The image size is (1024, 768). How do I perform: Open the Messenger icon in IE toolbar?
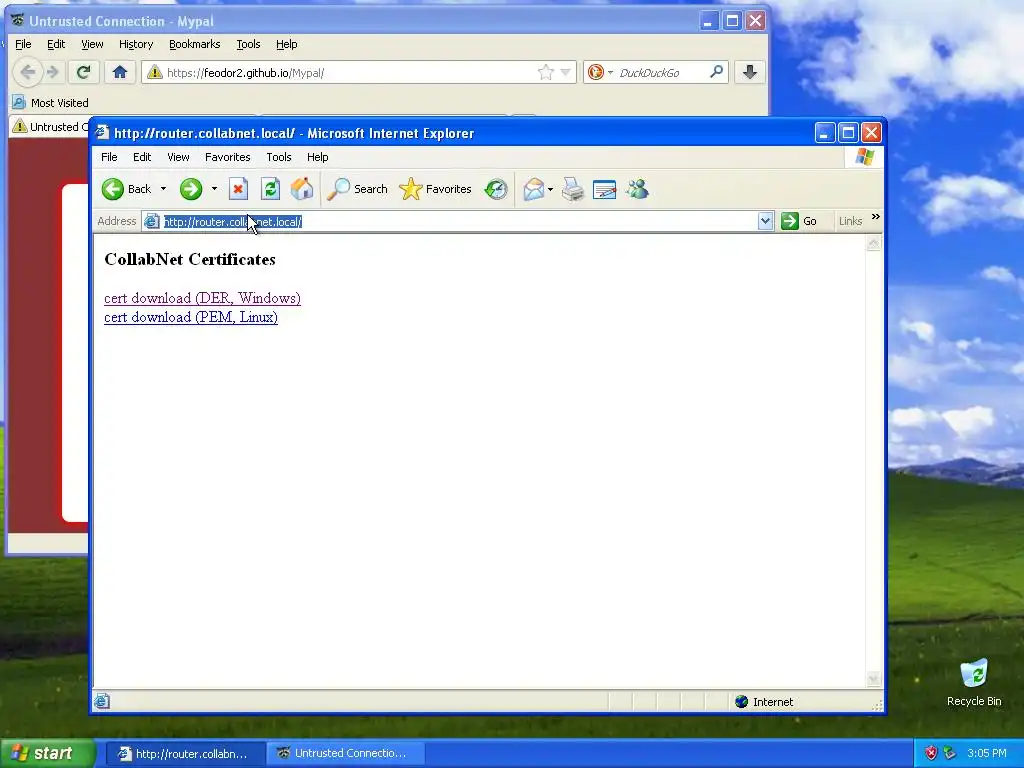click(637, 189)
